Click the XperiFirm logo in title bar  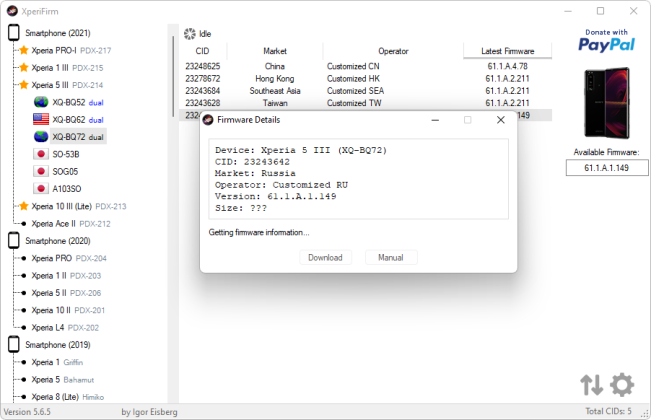click(x=12, y=11)
